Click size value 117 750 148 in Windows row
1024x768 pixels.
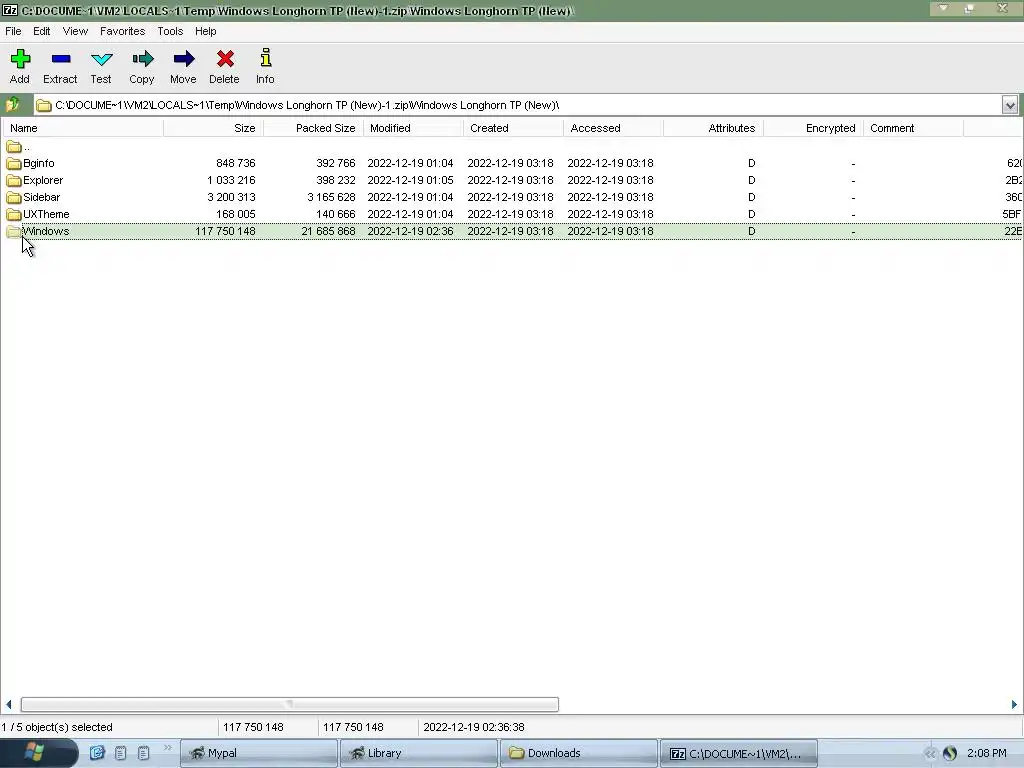point(225,231)
